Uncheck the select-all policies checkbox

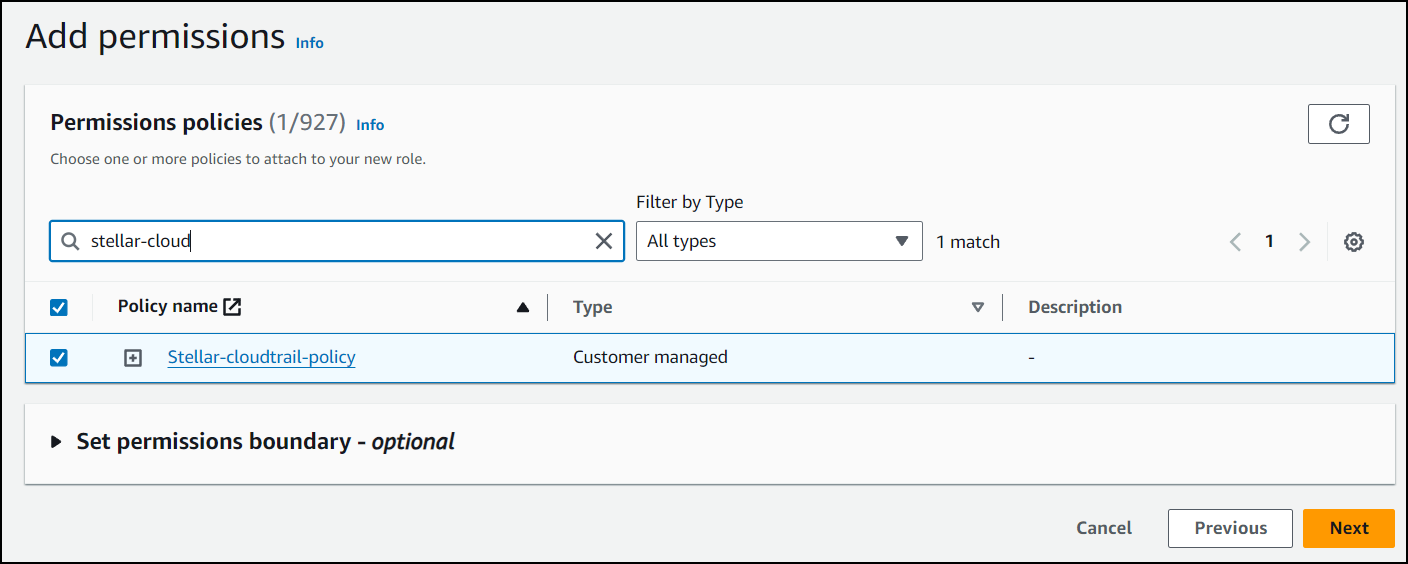click(x=59, y=307)
